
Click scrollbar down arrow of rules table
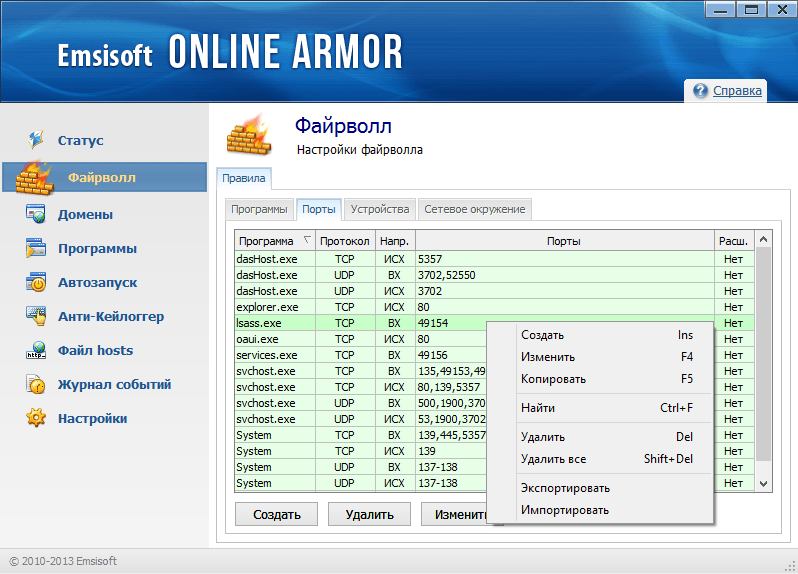pyautogui.click(x=763, y=483)
